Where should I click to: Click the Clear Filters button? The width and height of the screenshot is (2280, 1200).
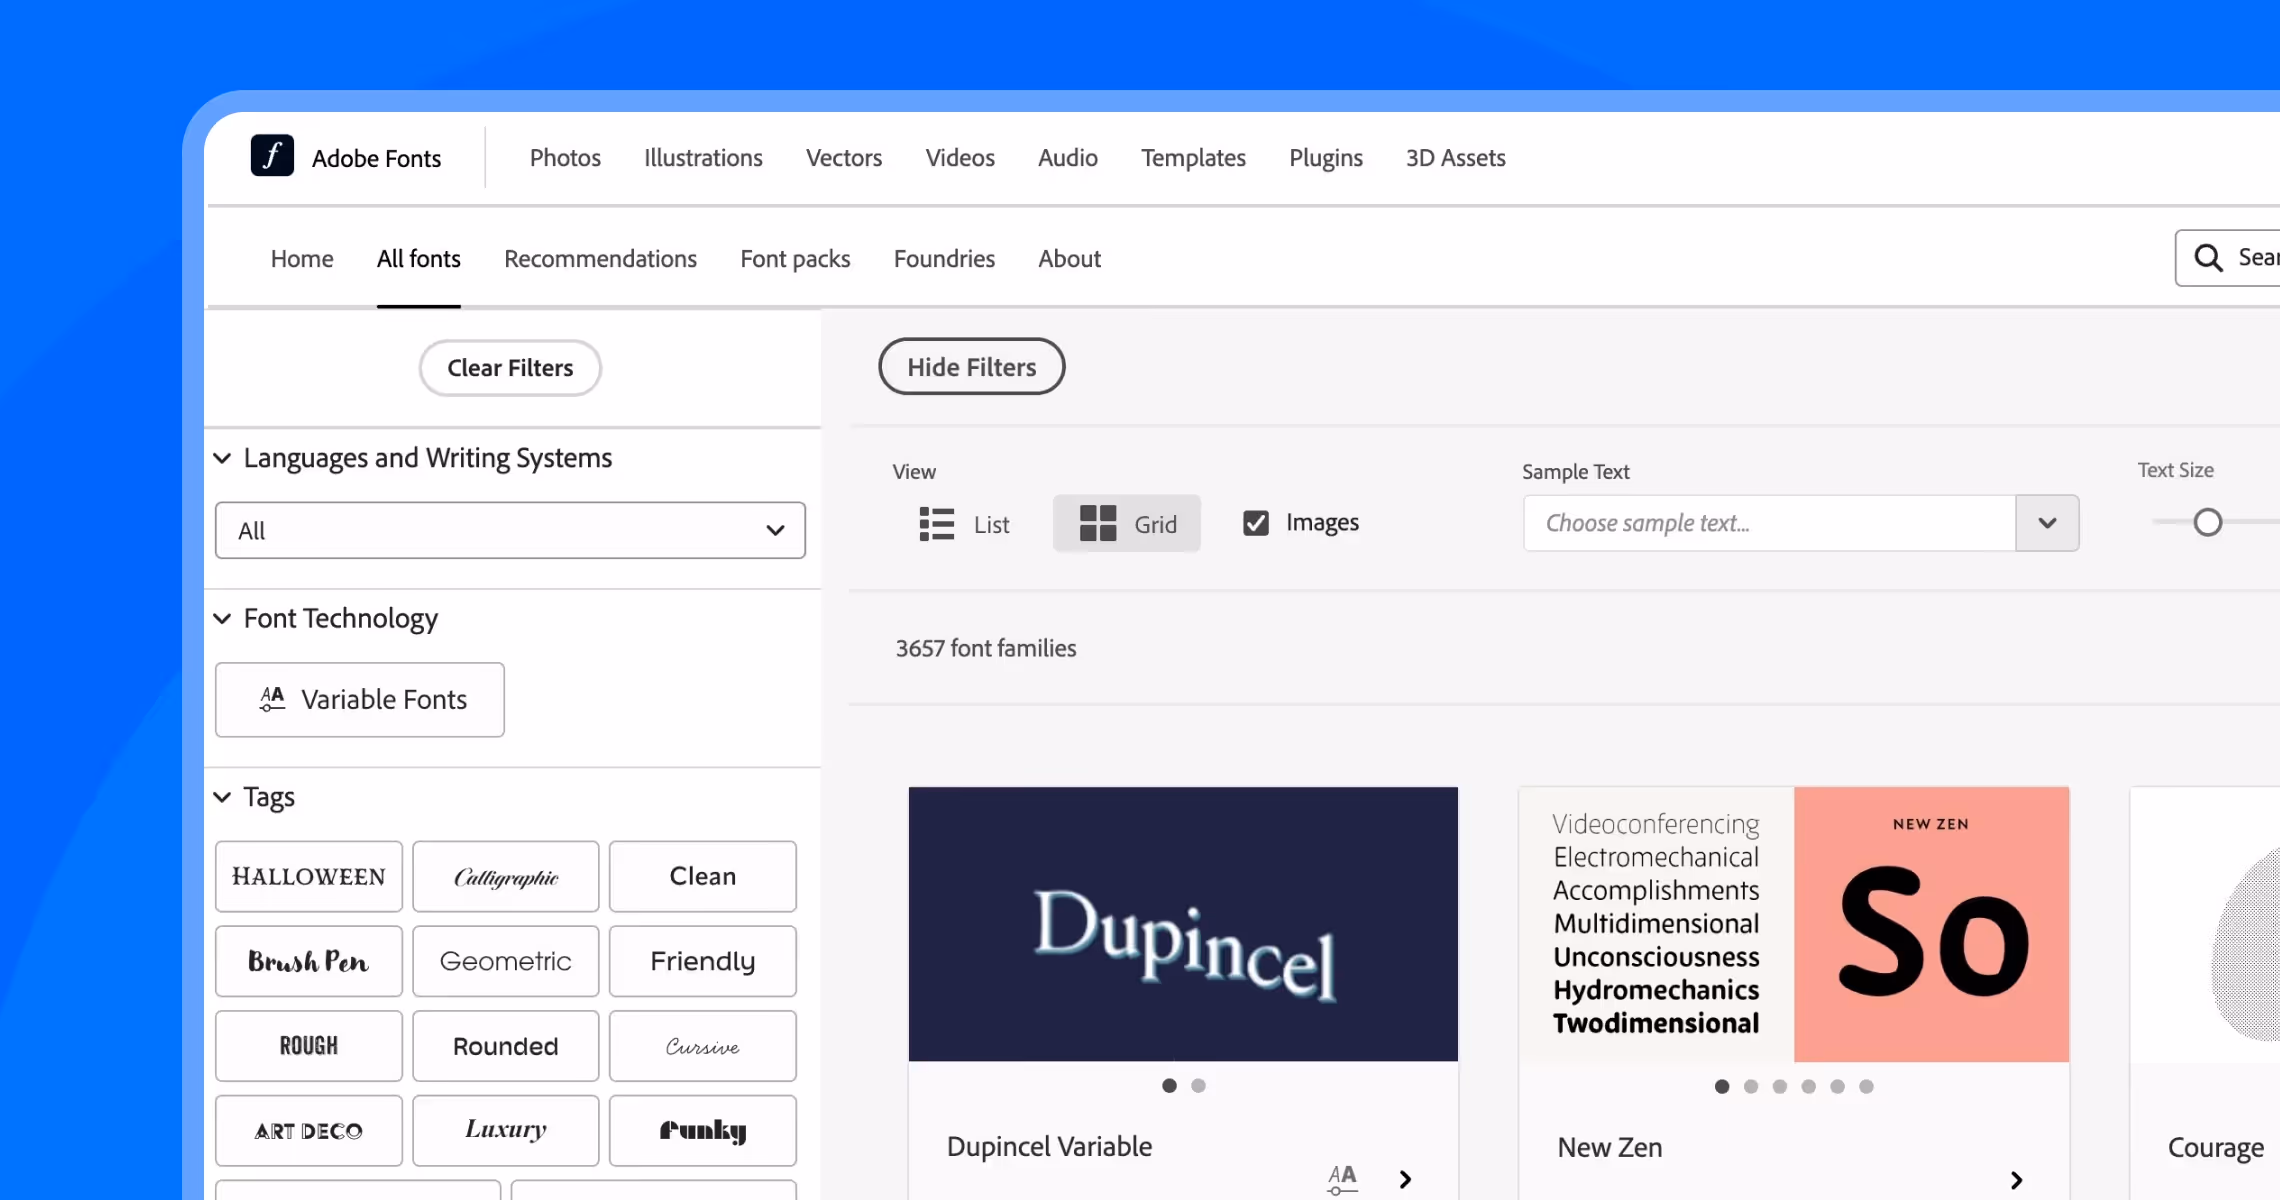tap(509, 367)
